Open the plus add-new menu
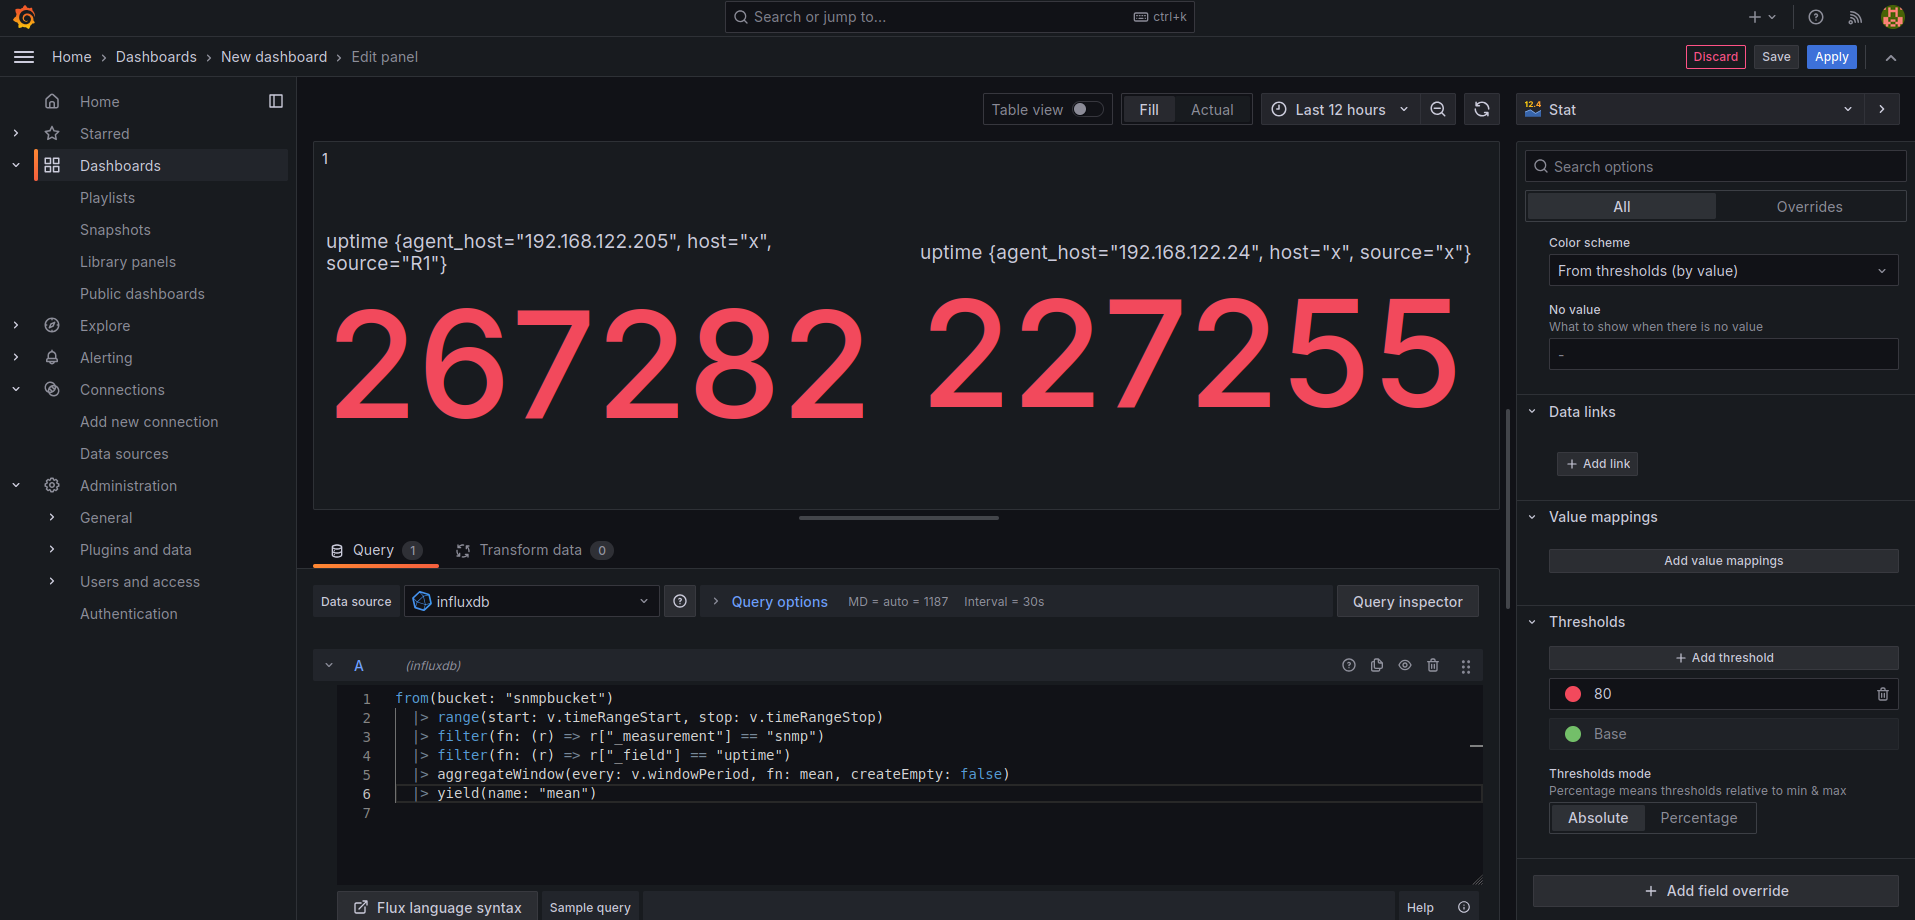 pos(1762,17)
